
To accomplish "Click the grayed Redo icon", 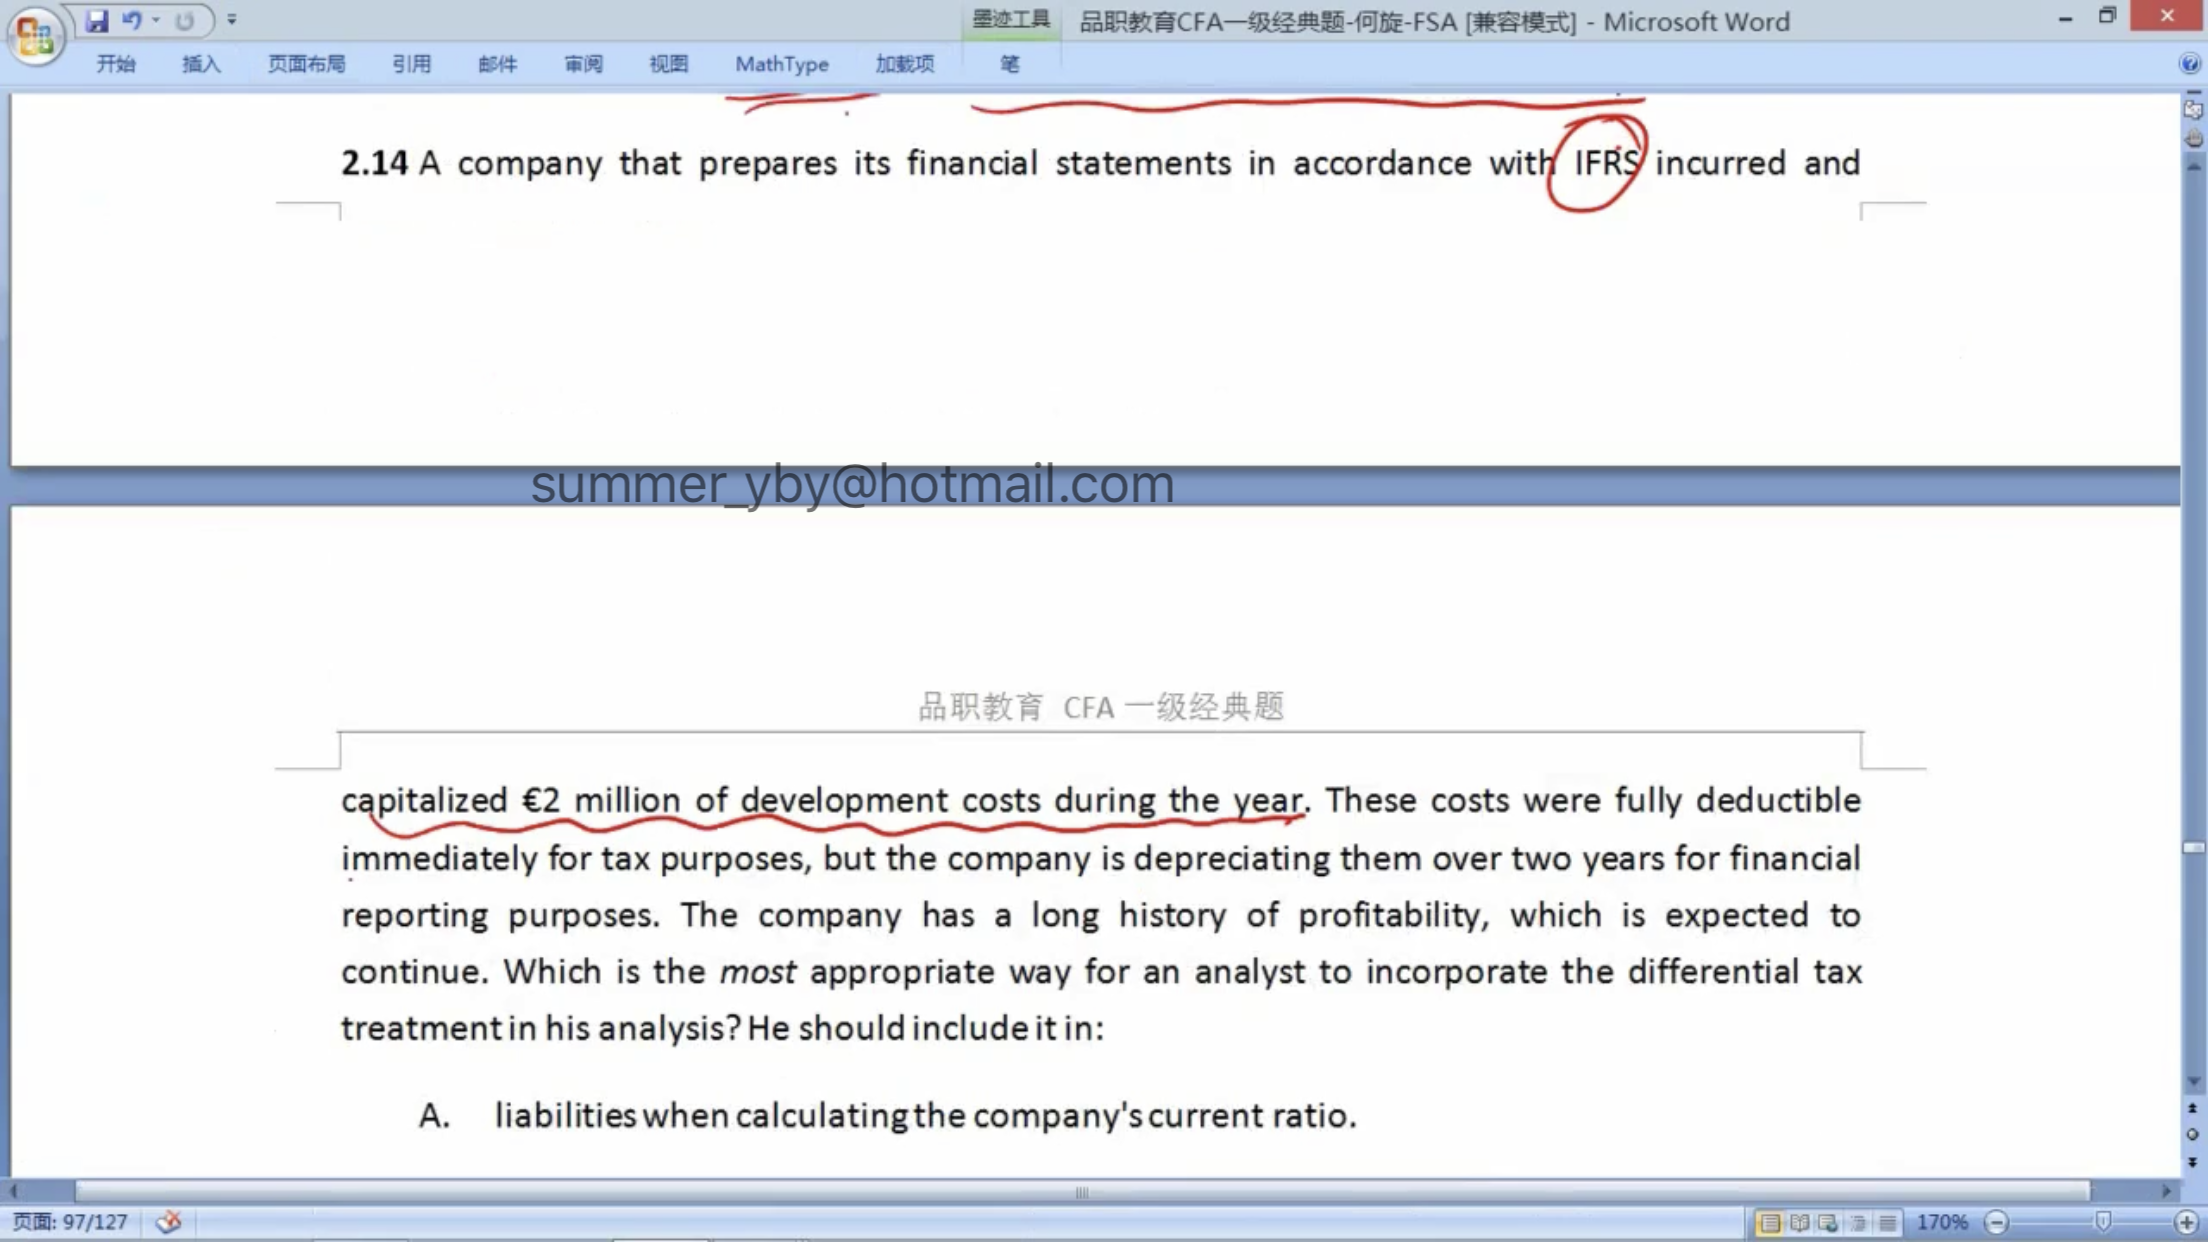I will point(184,20).
